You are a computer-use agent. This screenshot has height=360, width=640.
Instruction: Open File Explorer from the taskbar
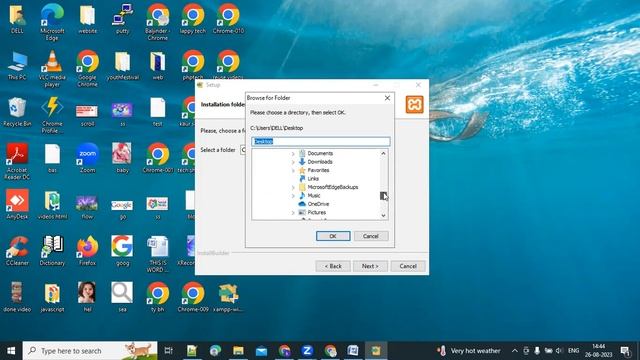[x=238, y=351]
